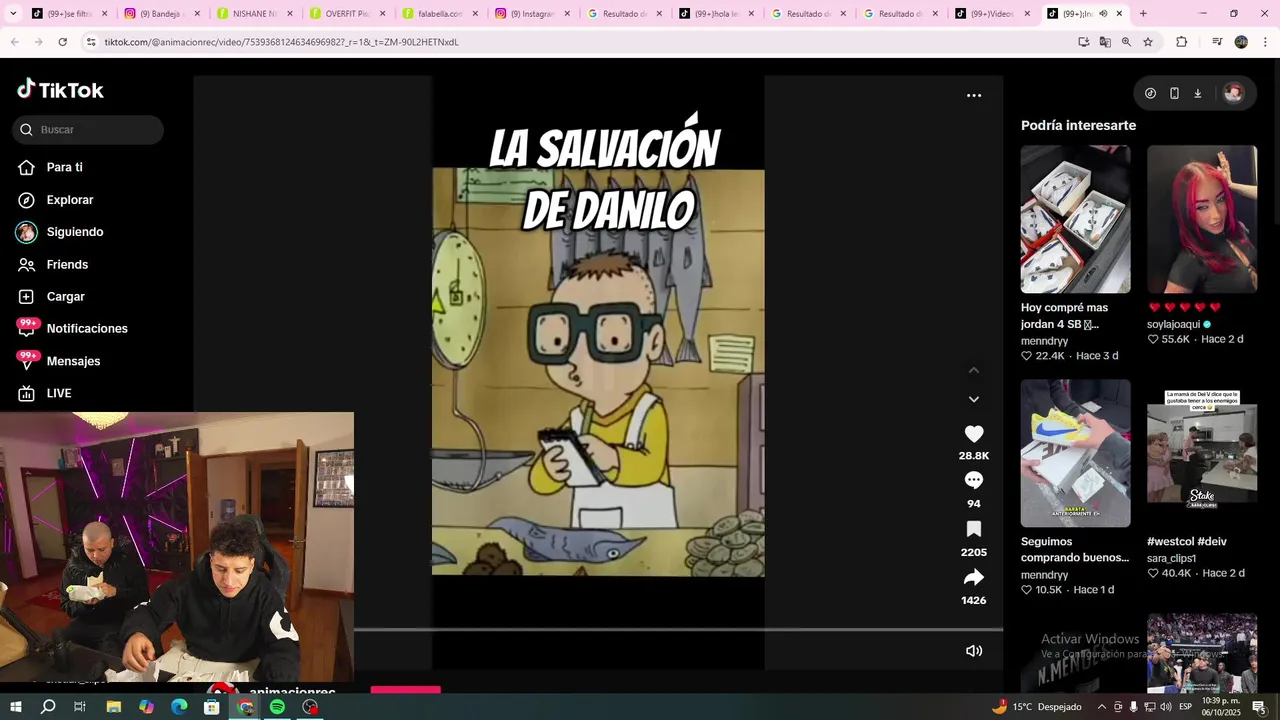The image size is (1280, 720).
Task: Open the #westcol #deiv video thumbnail
Action: (1202, 453)
